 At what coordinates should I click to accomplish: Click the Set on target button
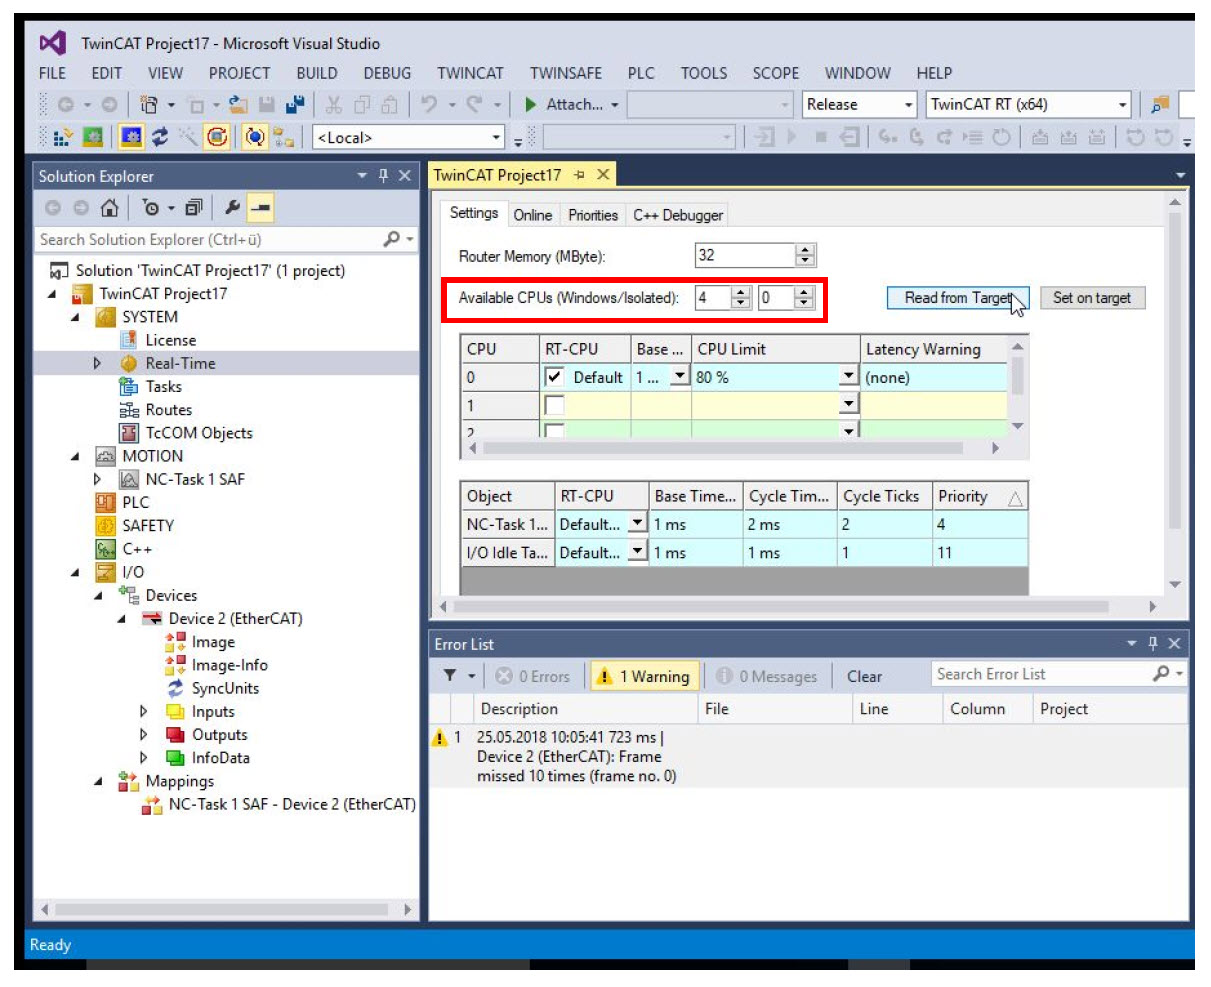1091,298
